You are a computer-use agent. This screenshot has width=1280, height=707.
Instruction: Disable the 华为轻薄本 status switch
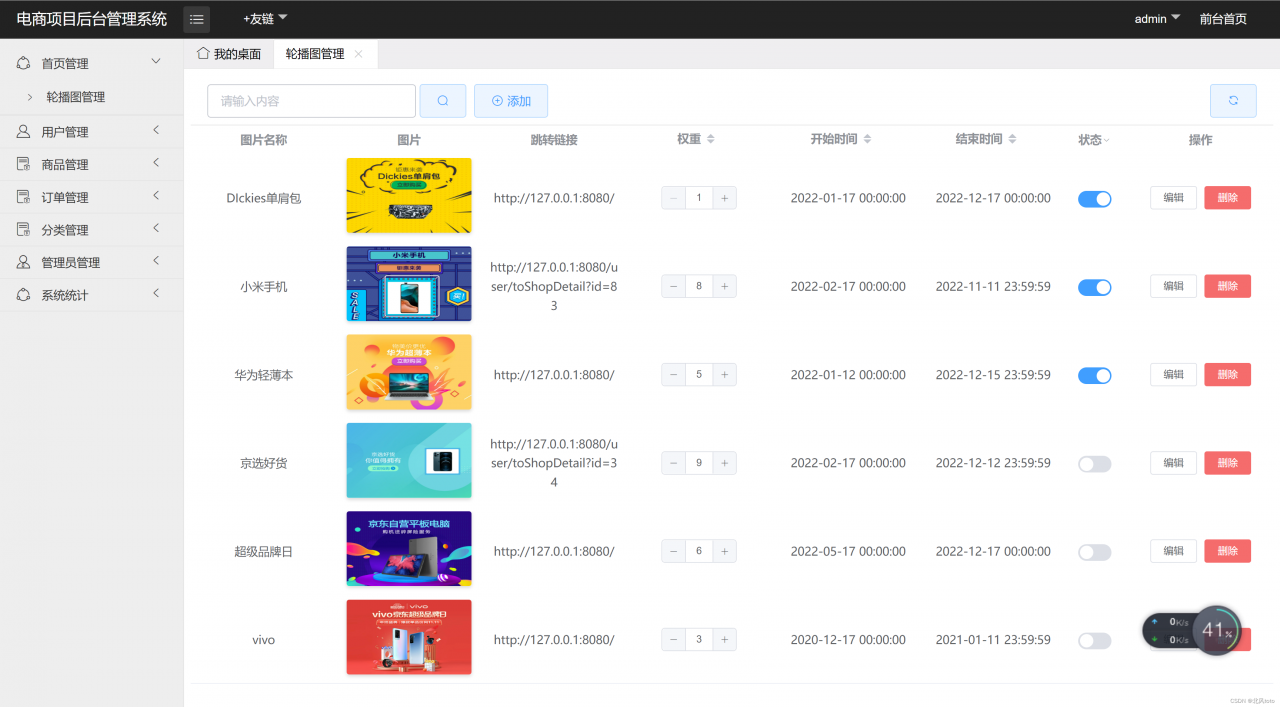(1094, 376)
